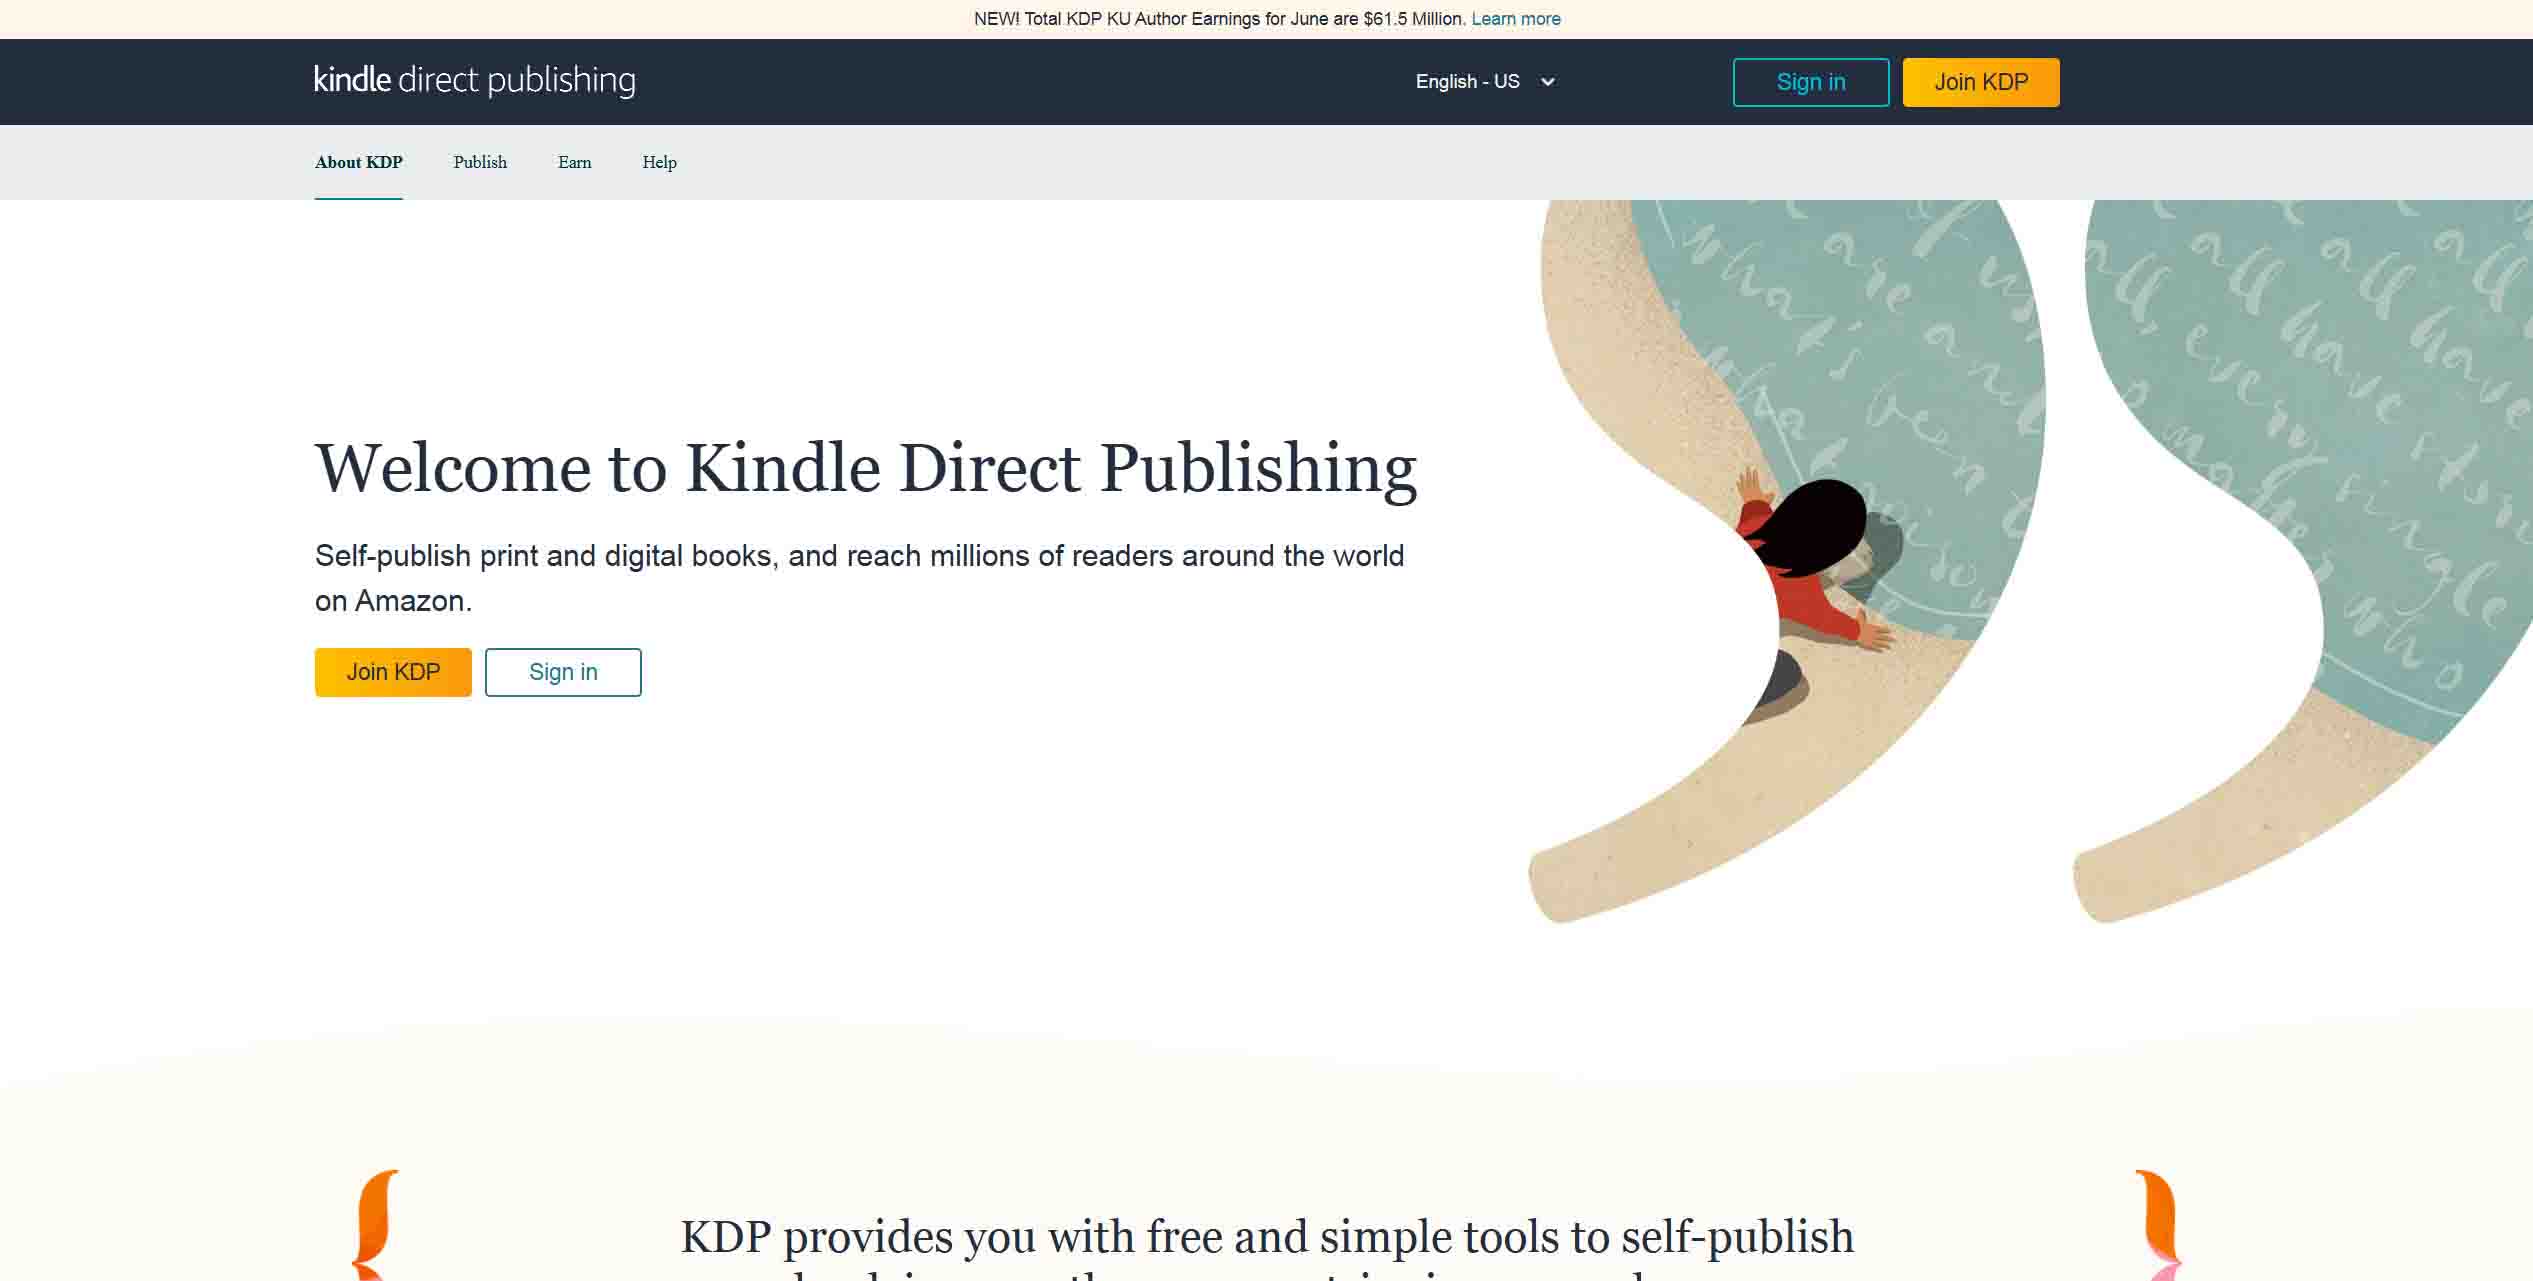
Task: Open the Help navigation tab
Action: tap(660, 162)
